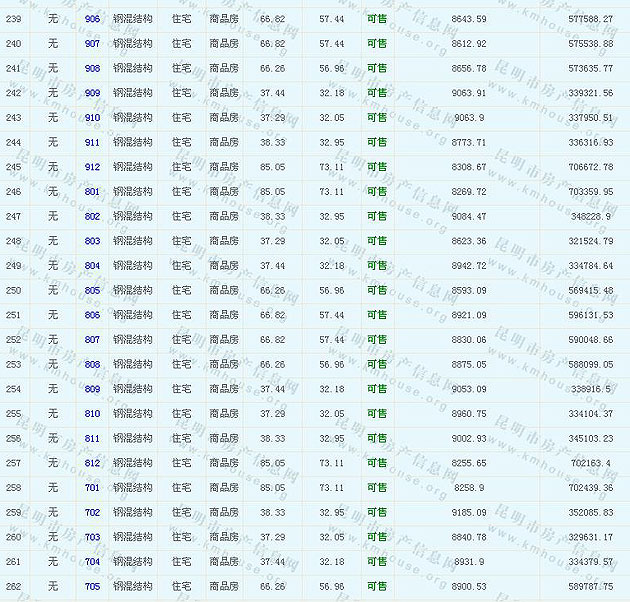Open room 801 link
Viewport: 630px width, 602px height.
[92, 192]
